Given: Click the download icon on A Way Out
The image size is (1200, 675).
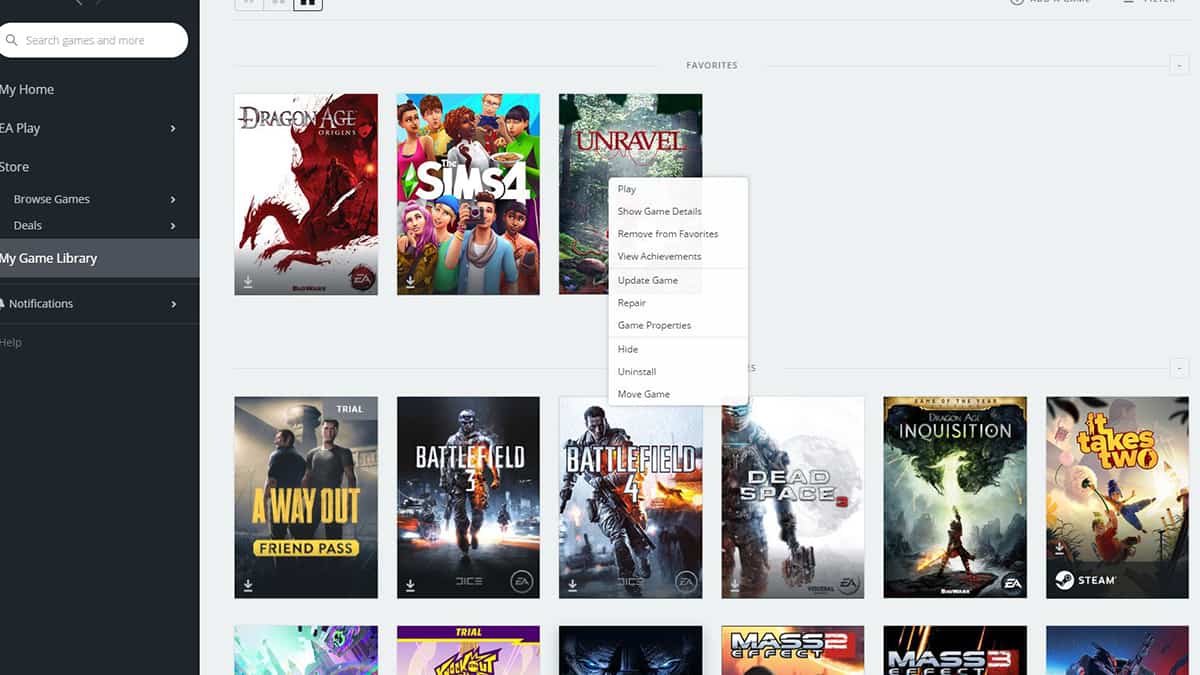Looking at the screenshot, I should tap(247, 583).
